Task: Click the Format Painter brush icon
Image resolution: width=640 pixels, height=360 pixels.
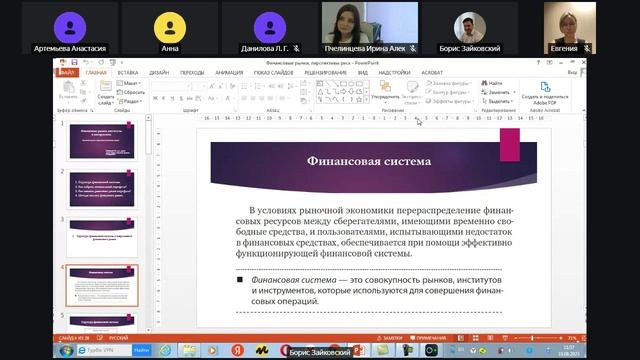Action: 83,100
